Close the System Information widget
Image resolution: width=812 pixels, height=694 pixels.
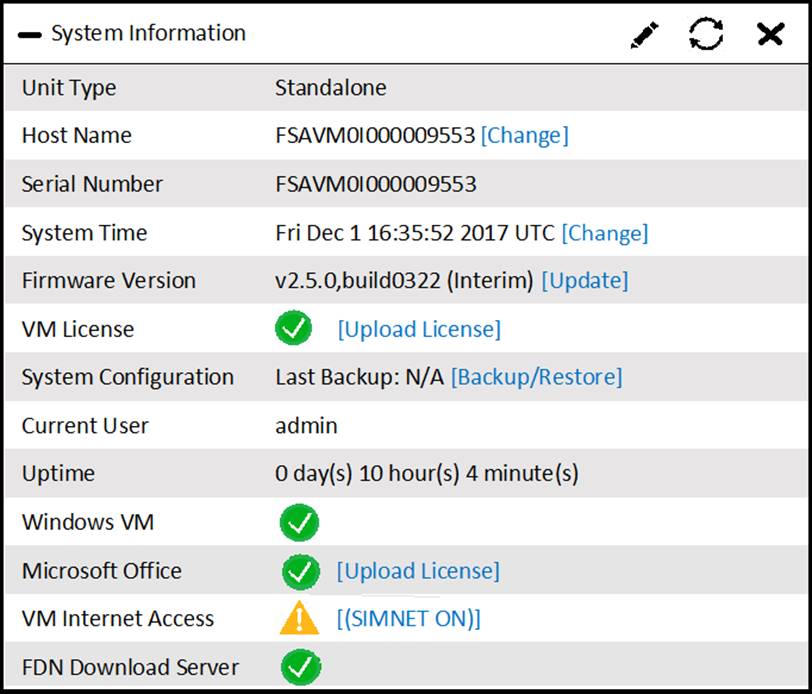[770, 35]
